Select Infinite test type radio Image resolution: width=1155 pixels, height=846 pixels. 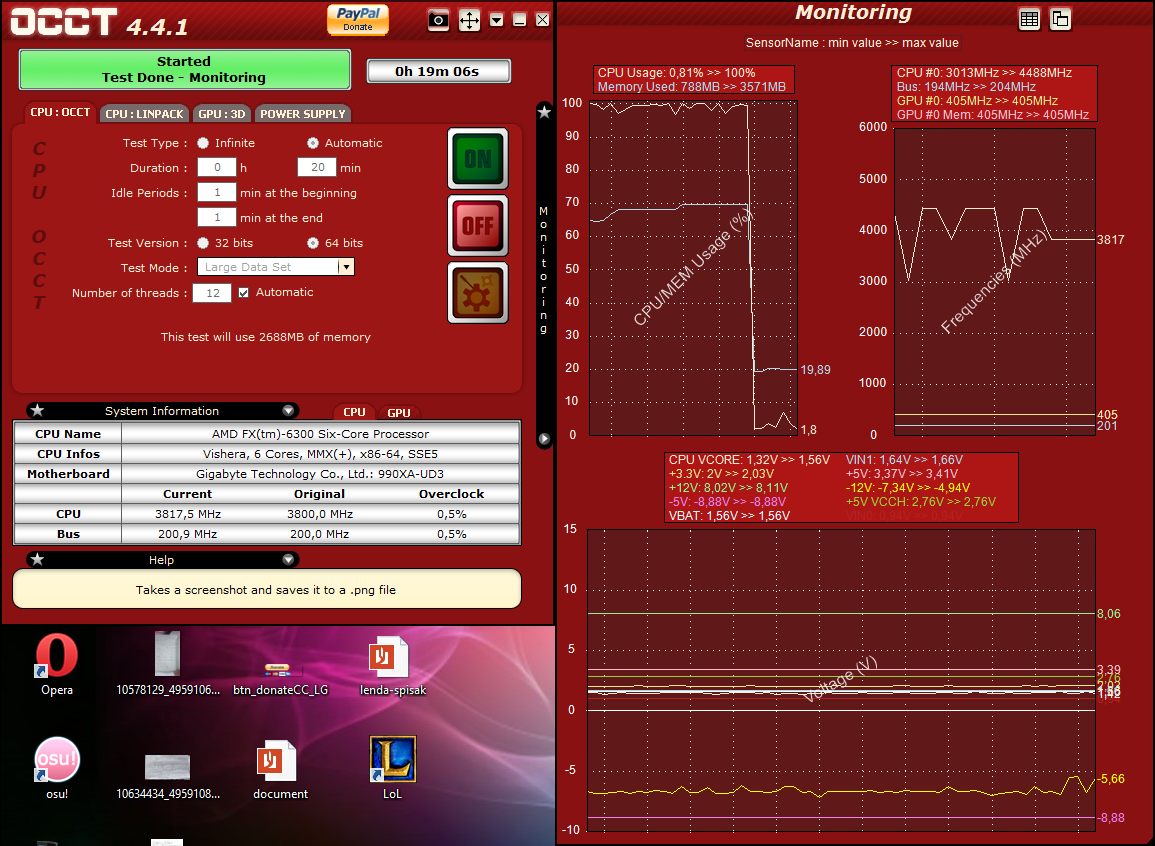tap(203, 143)
